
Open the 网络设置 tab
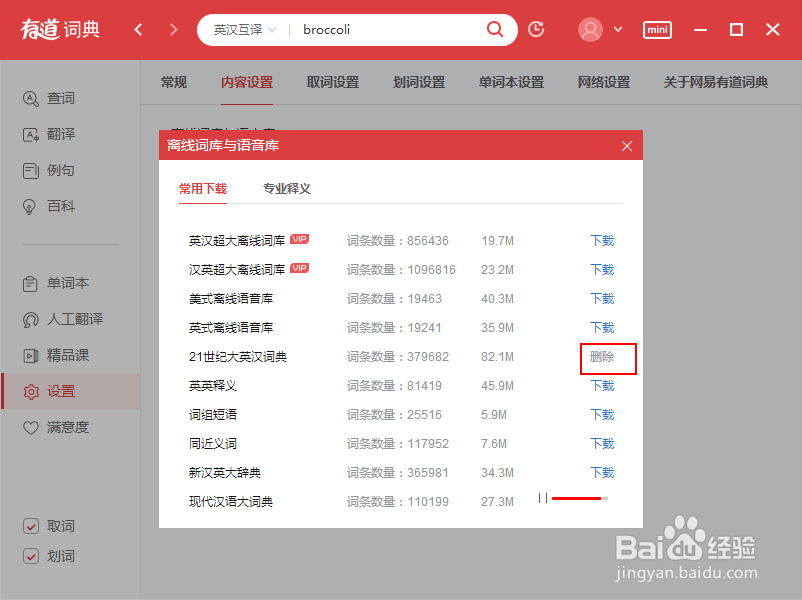604,82
